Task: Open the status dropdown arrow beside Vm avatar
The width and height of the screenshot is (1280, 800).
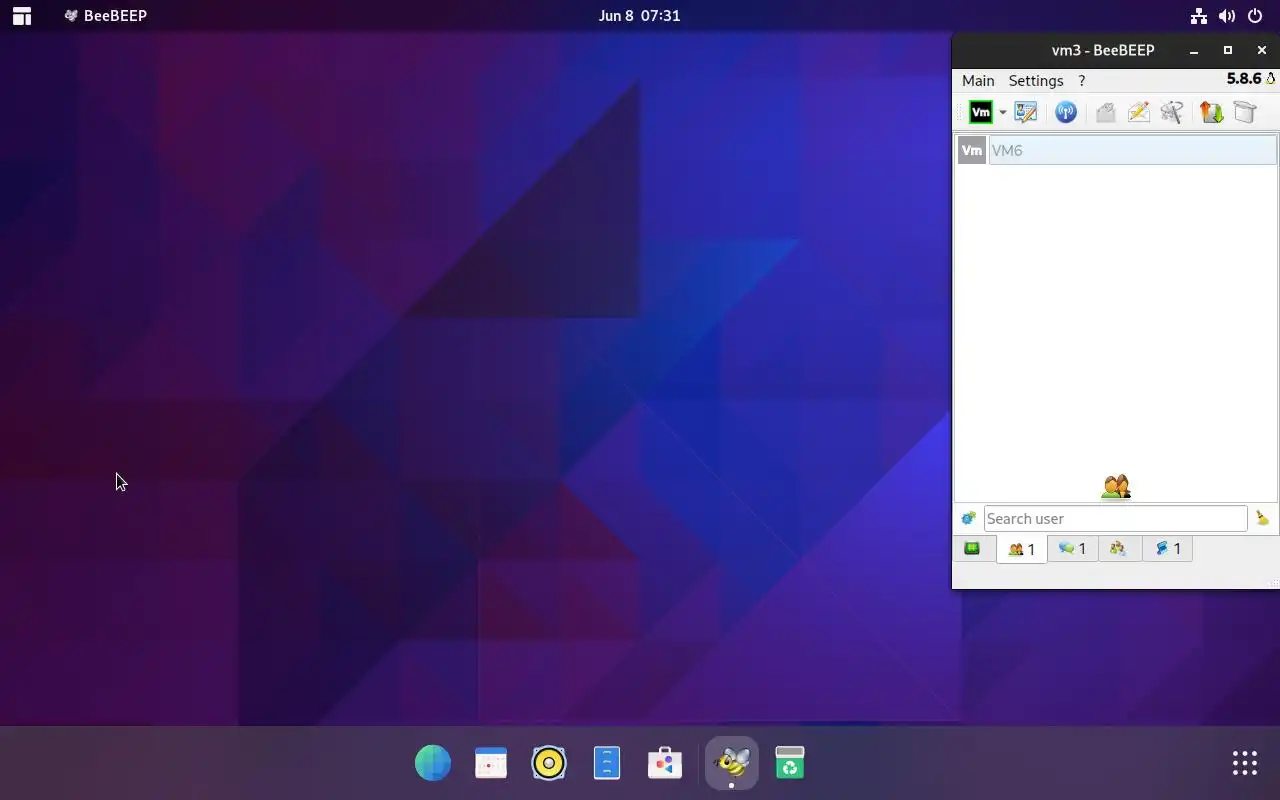Action: (x=1002, y=113)
